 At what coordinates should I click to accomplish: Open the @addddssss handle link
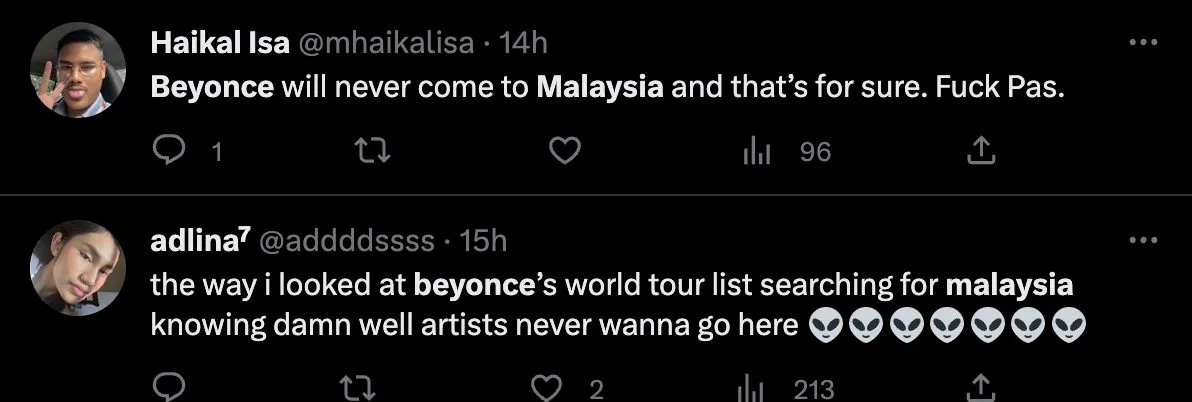(347, 241)
